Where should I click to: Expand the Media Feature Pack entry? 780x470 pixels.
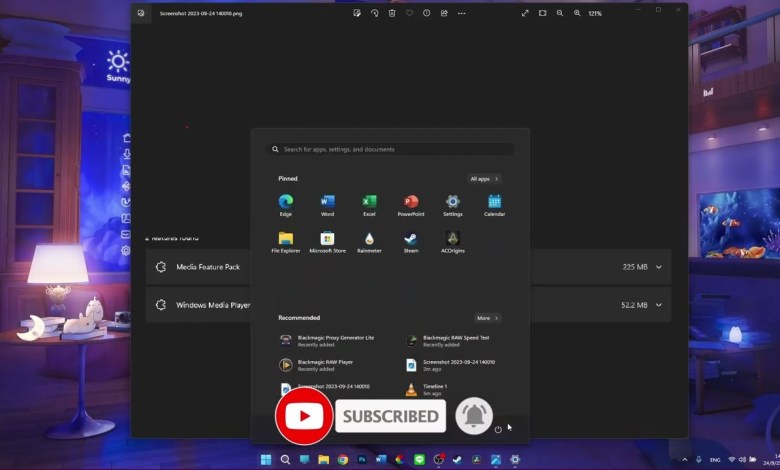658,267
